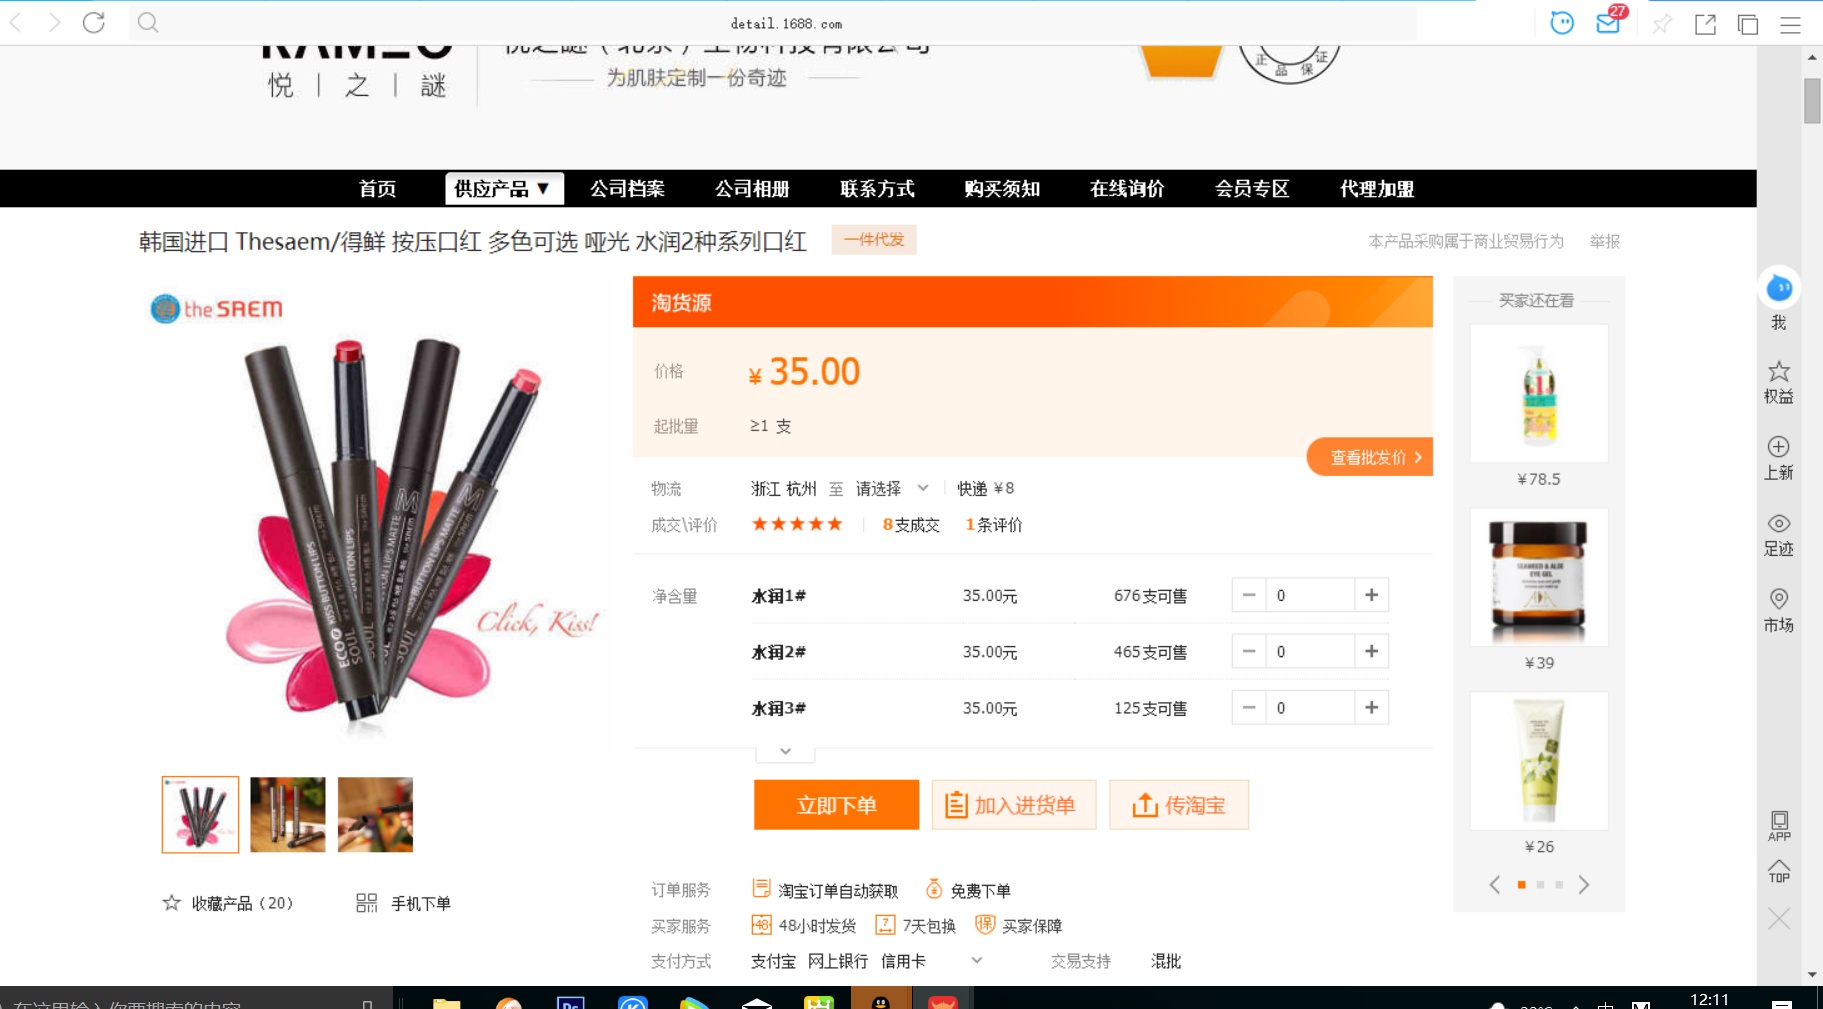Screen dimensions: 1823x1009
Task: Click the 淘宝订单自动获取 service icon
Action: pyautogui.click(x=761, y=888)
